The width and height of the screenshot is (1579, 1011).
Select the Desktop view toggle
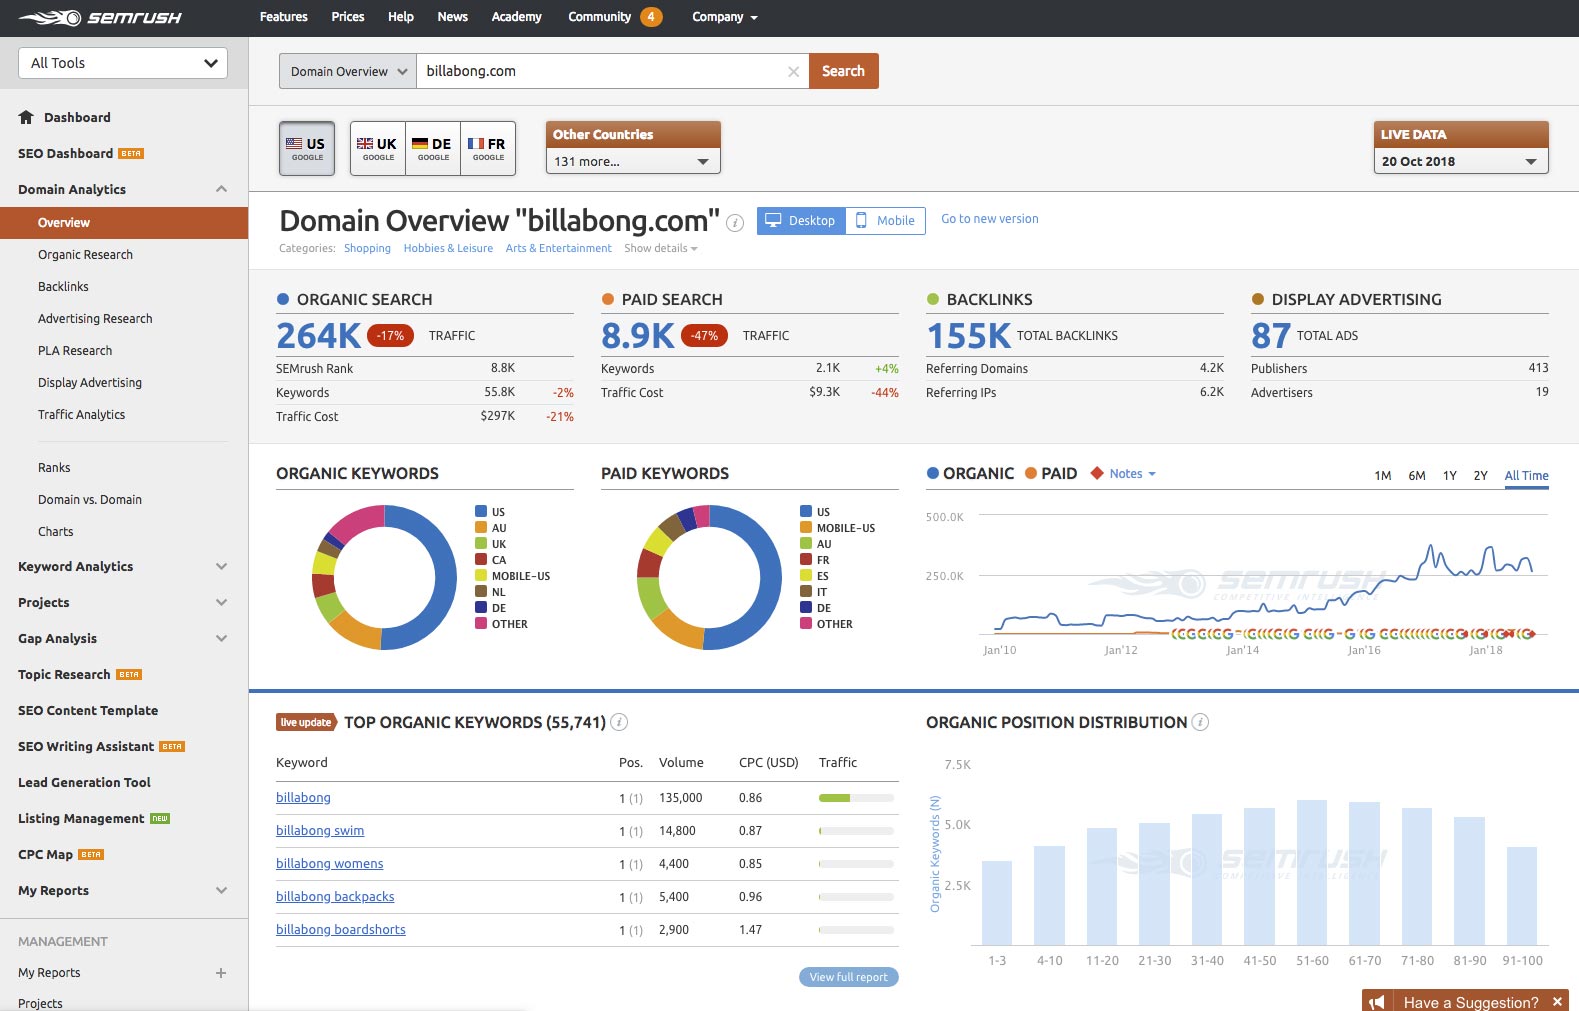point(801,221)
